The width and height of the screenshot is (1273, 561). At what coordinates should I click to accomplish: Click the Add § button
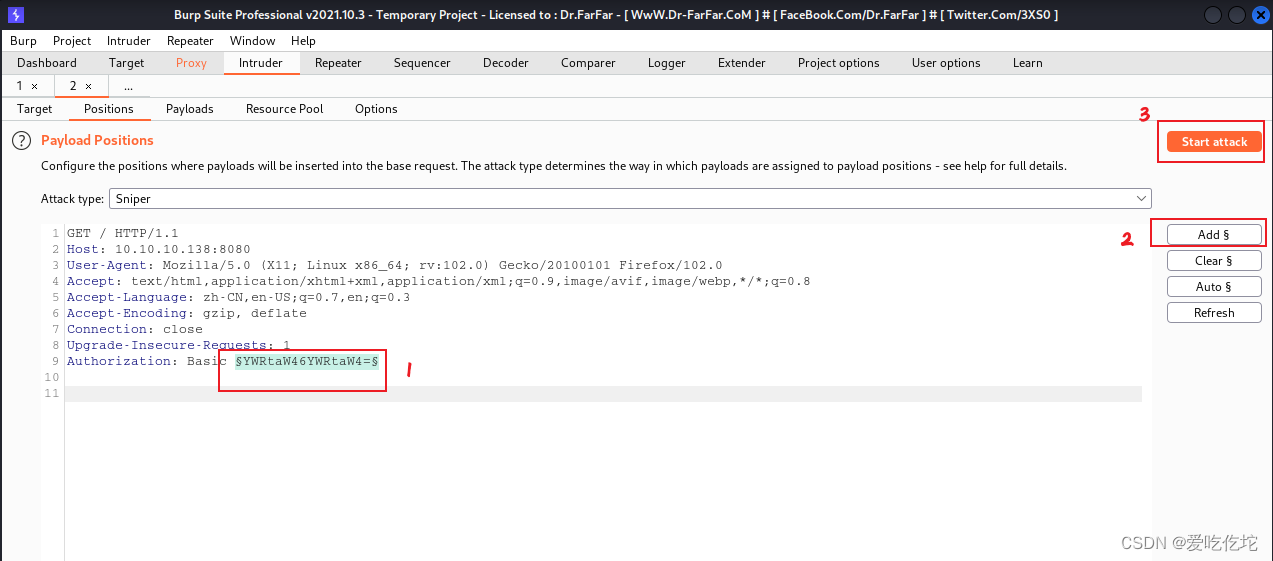1214,235
